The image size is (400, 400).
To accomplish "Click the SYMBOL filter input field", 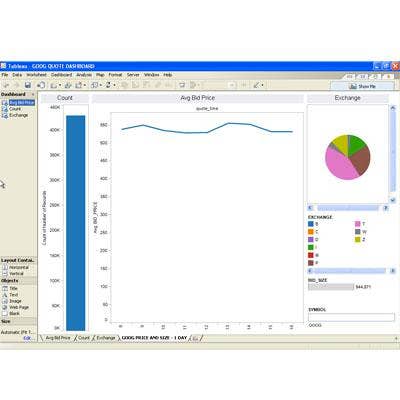I will click(351, 317).
